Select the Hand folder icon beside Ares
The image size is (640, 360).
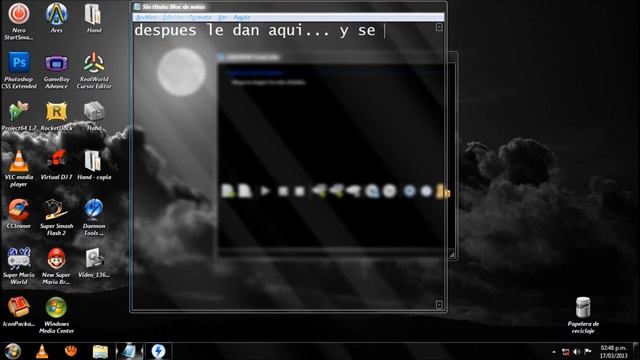click(x=94, y=18)
